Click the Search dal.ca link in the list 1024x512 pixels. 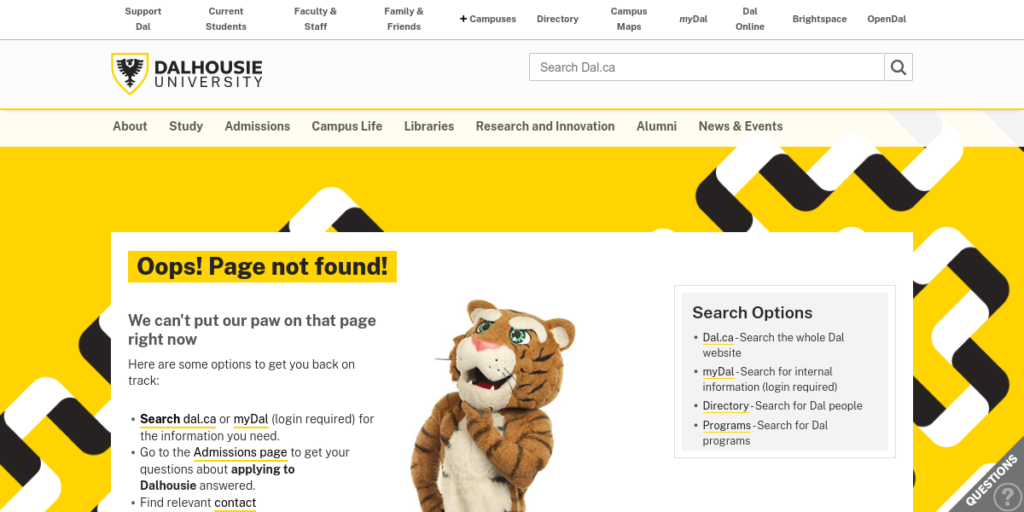(x=178, y=419)
